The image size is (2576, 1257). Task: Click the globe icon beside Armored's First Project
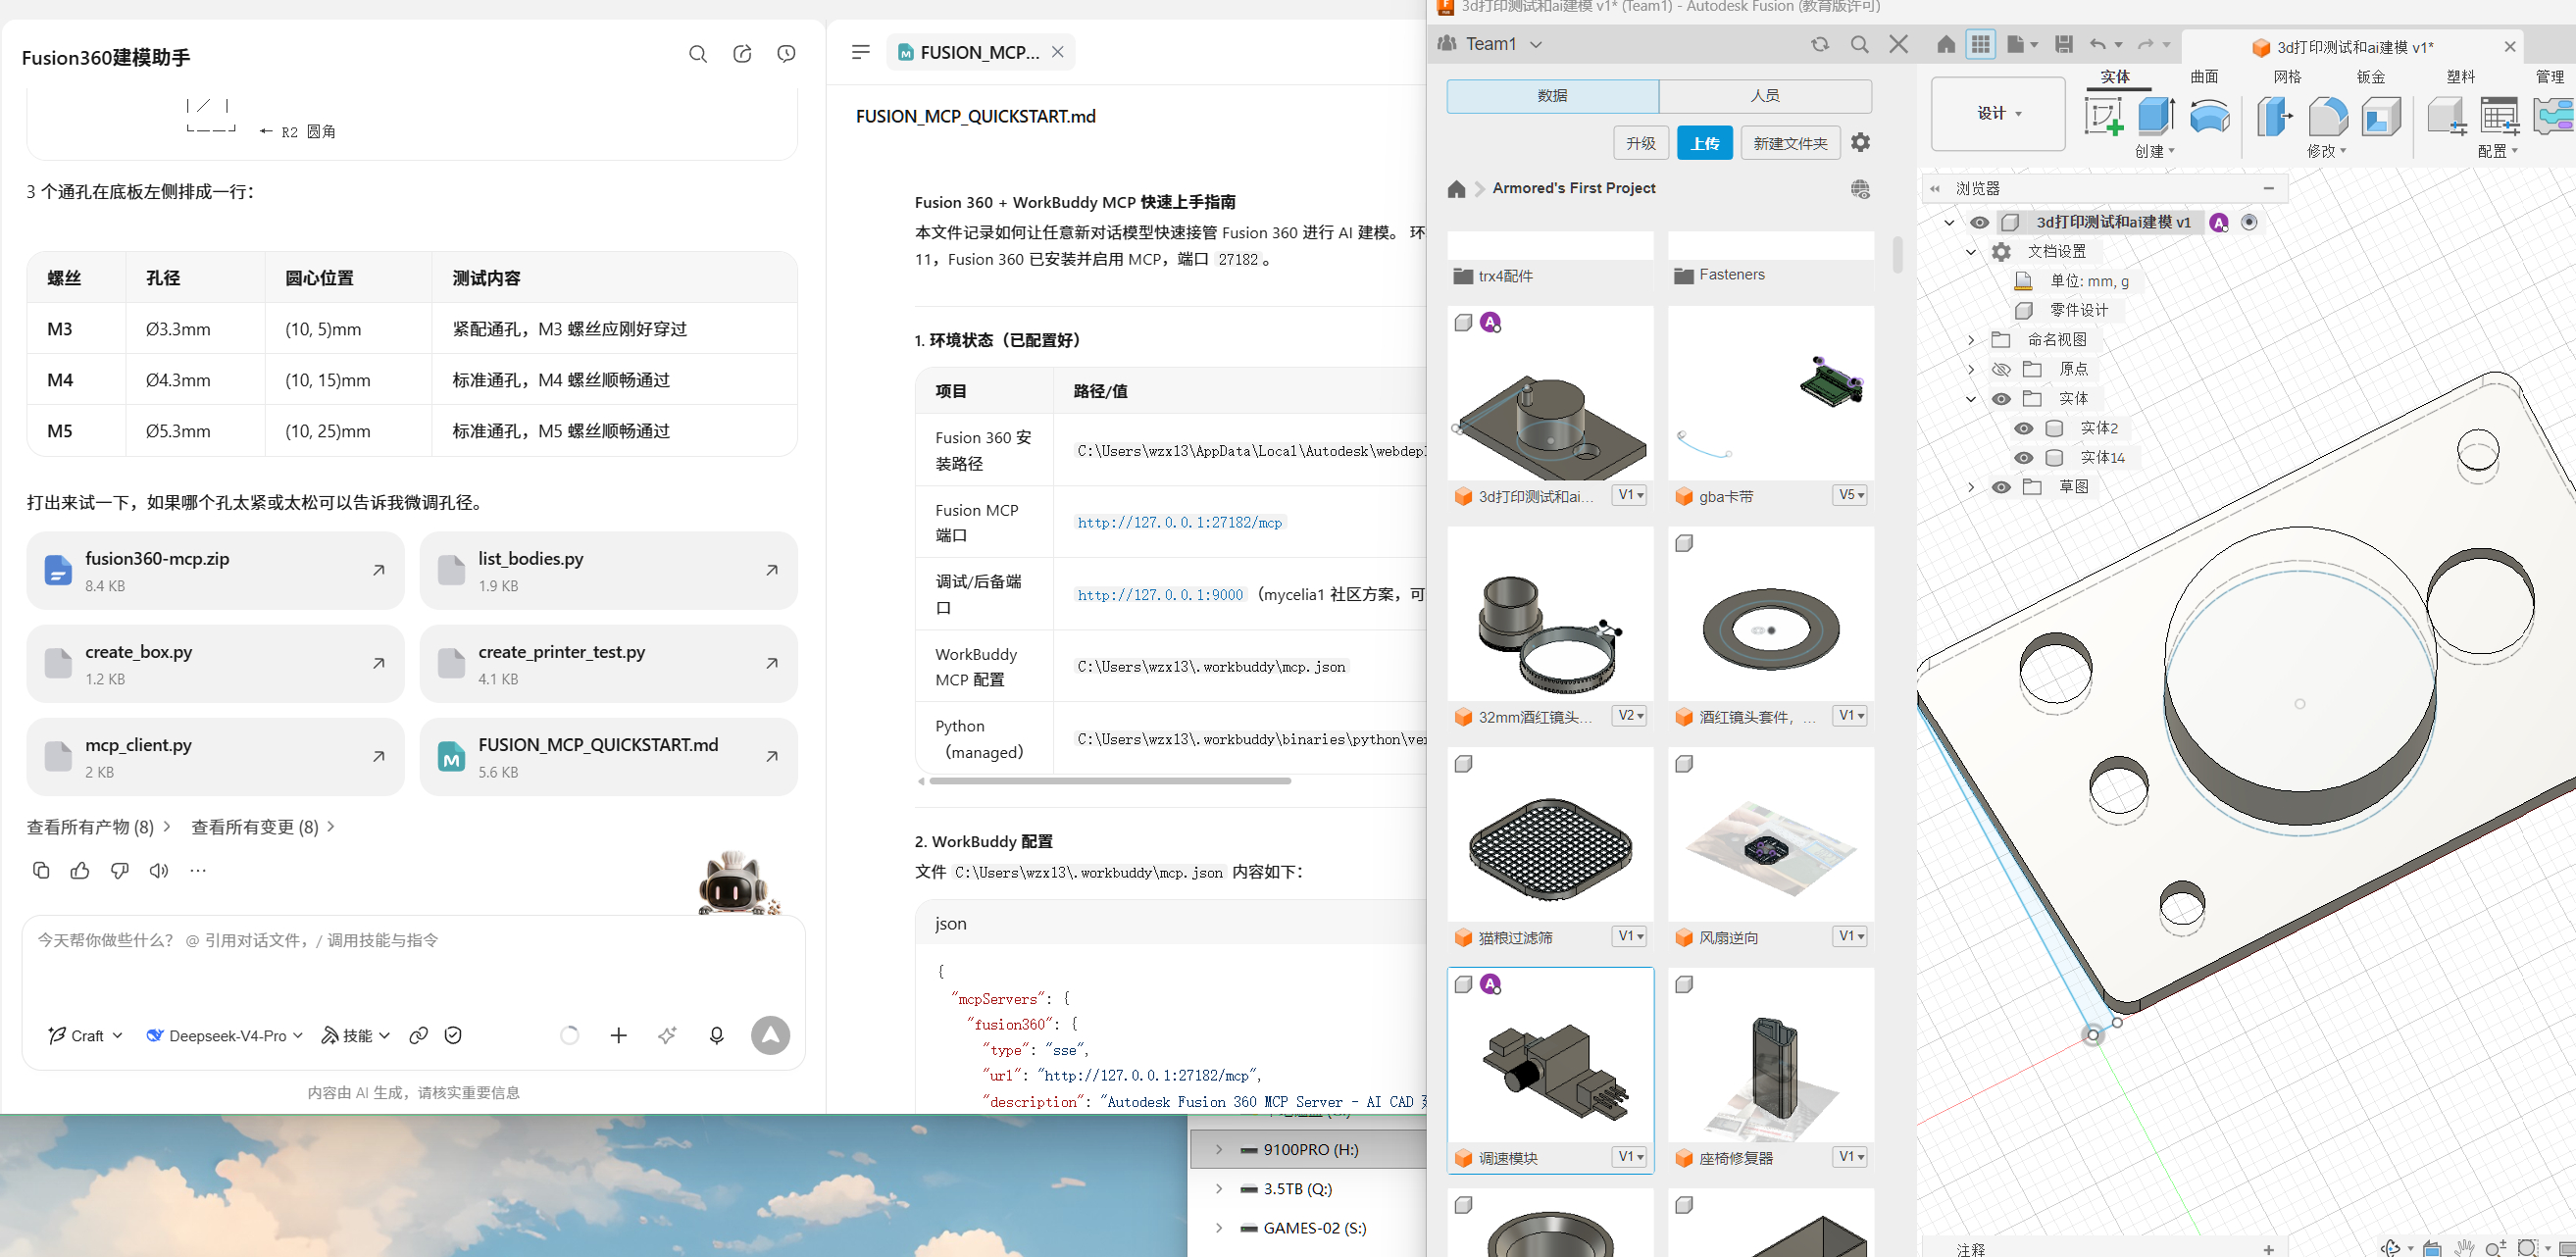click(x=1860, y=189)
